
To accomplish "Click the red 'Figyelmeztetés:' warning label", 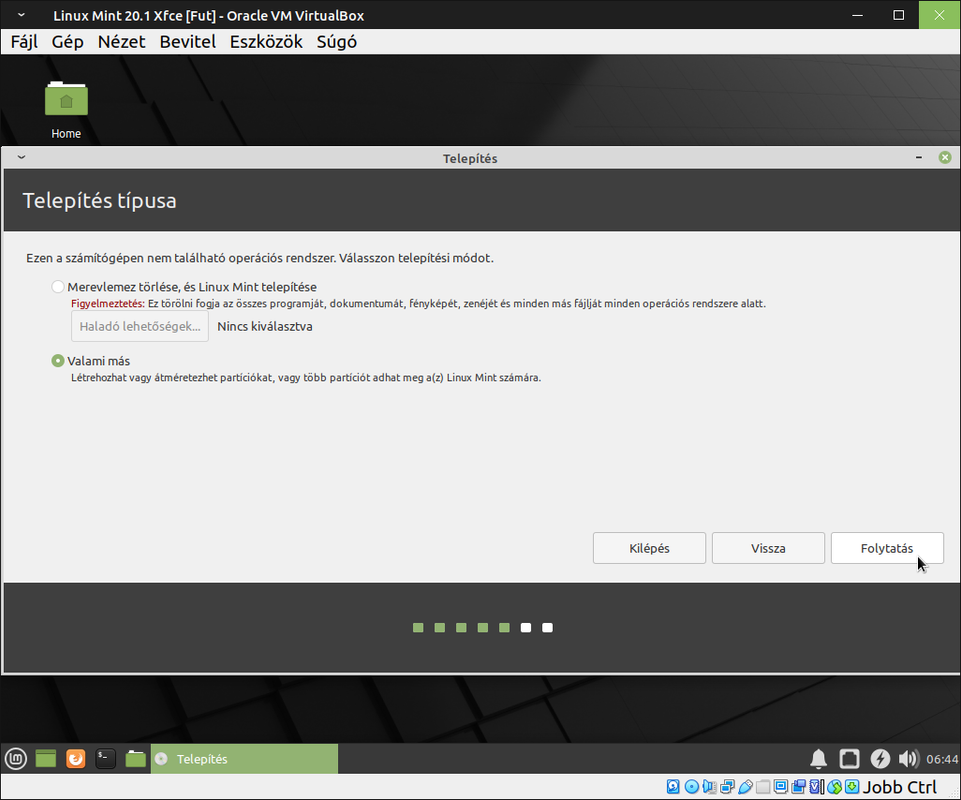I will 108,303.
